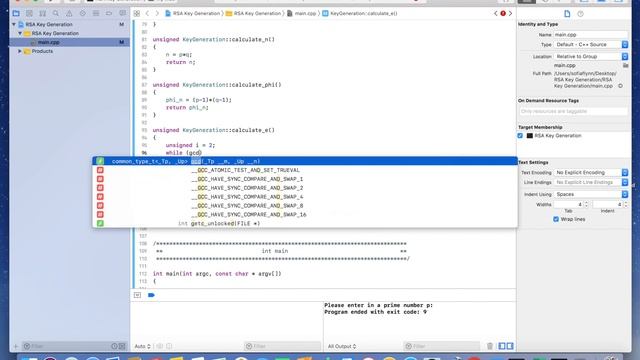Jump to previous issue arrow
Image resolution: width=640 pixels, height=360 pixels.
496,13
